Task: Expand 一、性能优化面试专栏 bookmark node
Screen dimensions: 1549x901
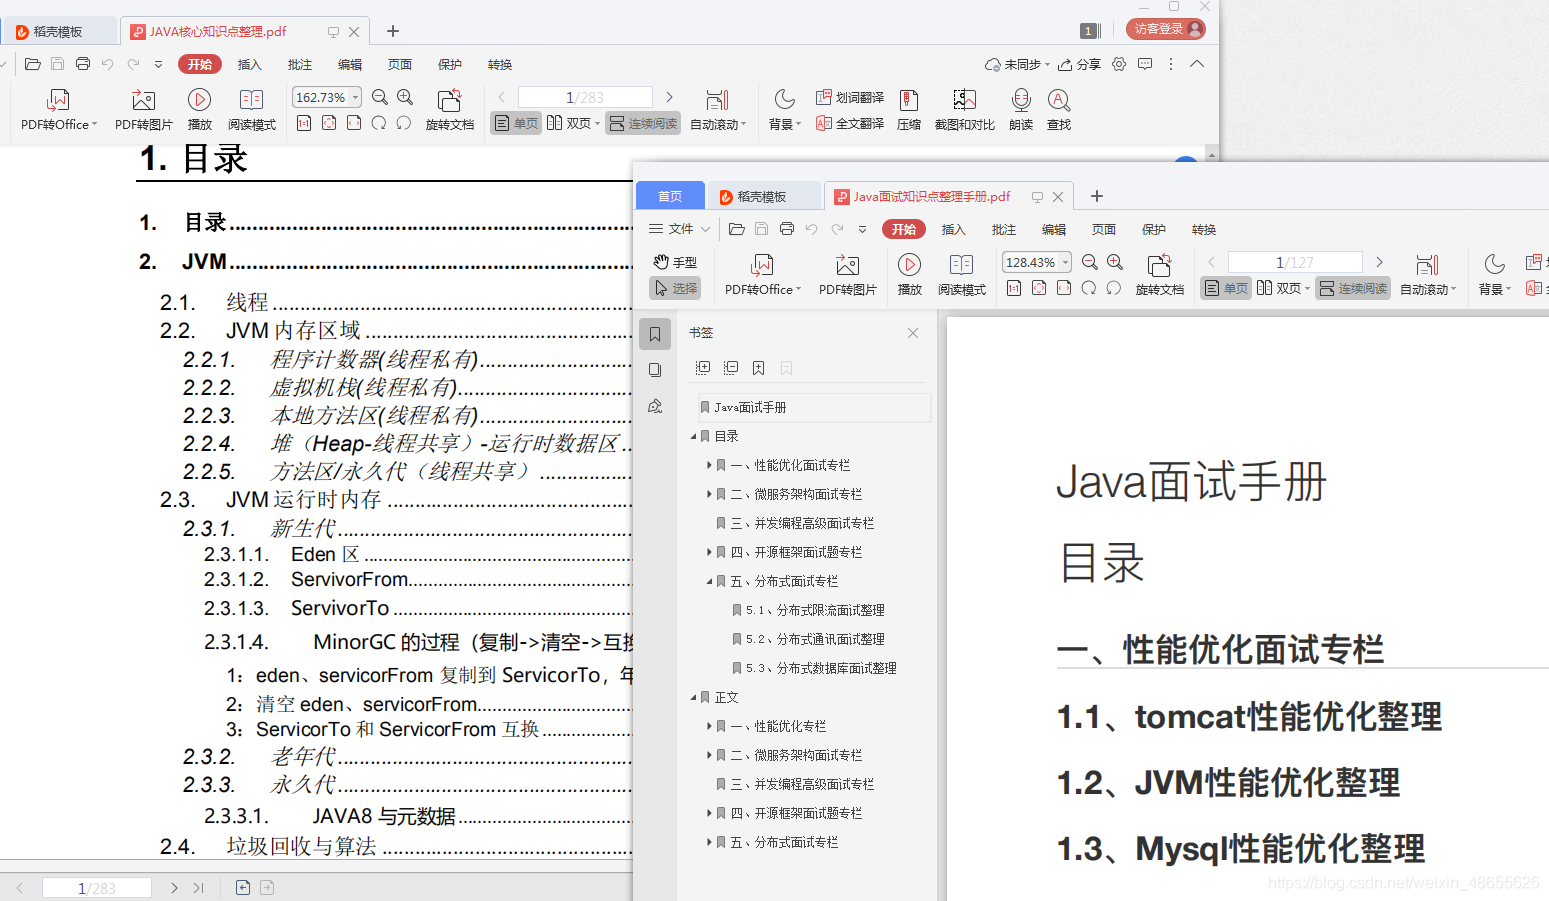Action: (x=709, y=465)
